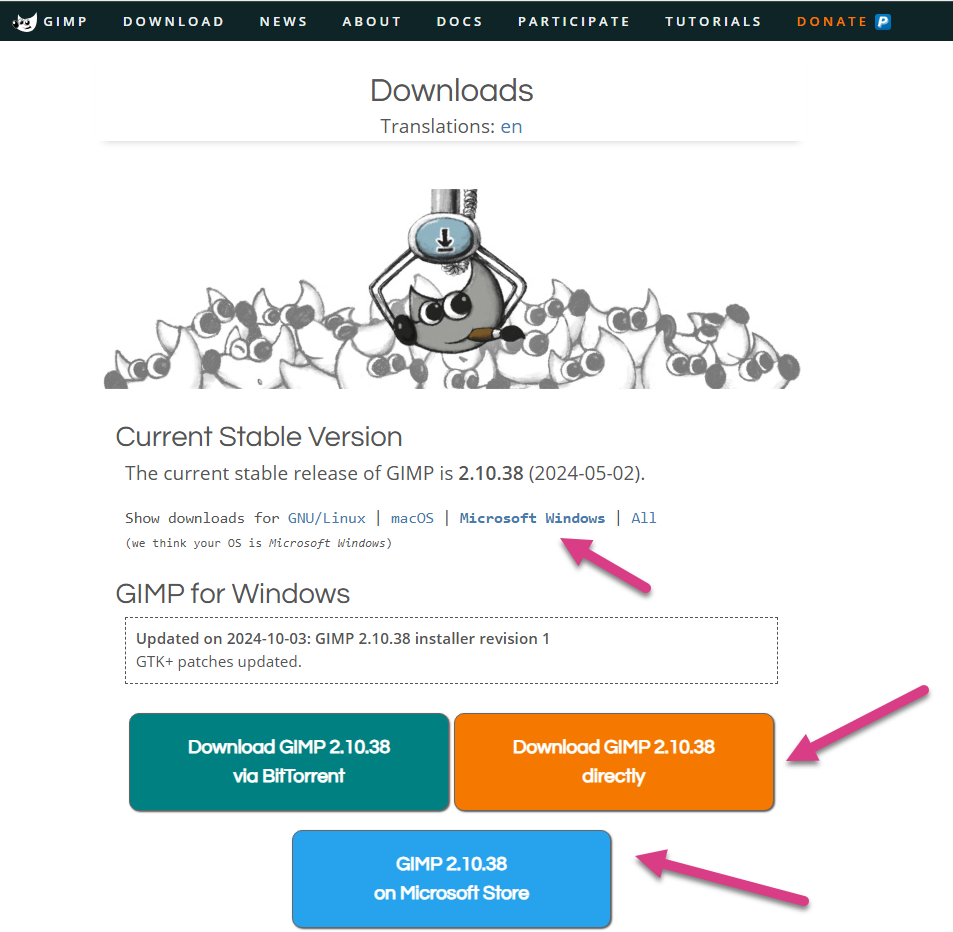Show All platform downloads
953x932 pixels.
click(x=644, y=518)
